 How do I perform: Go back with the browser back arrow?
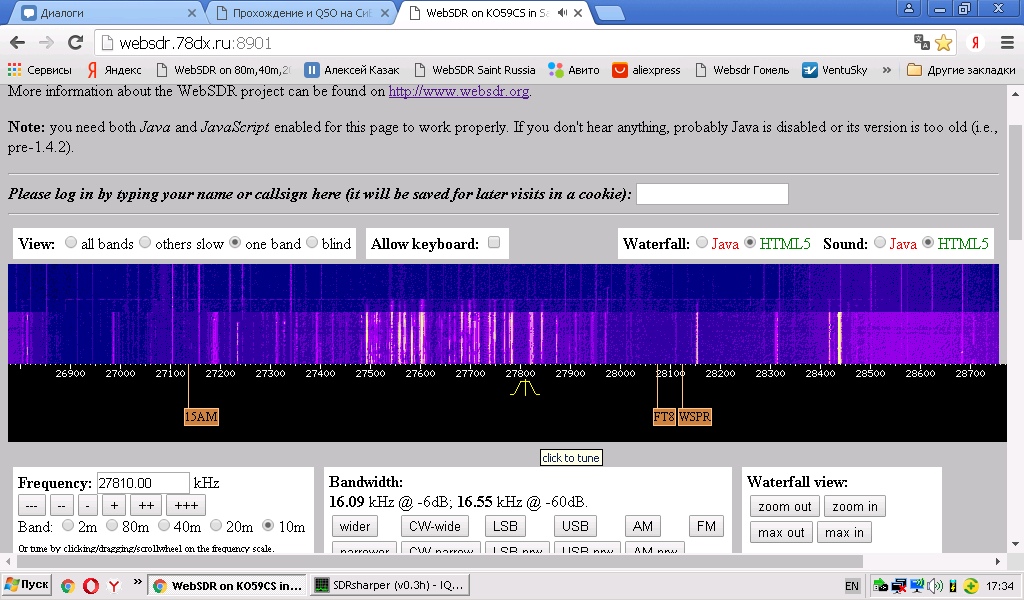click(18, 43)
